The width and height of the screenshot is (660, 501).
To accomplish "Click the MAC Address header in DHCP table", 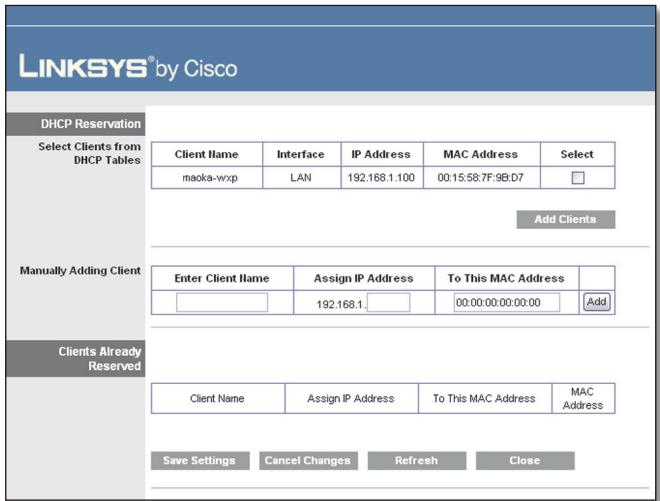I will tap(480, 155).
